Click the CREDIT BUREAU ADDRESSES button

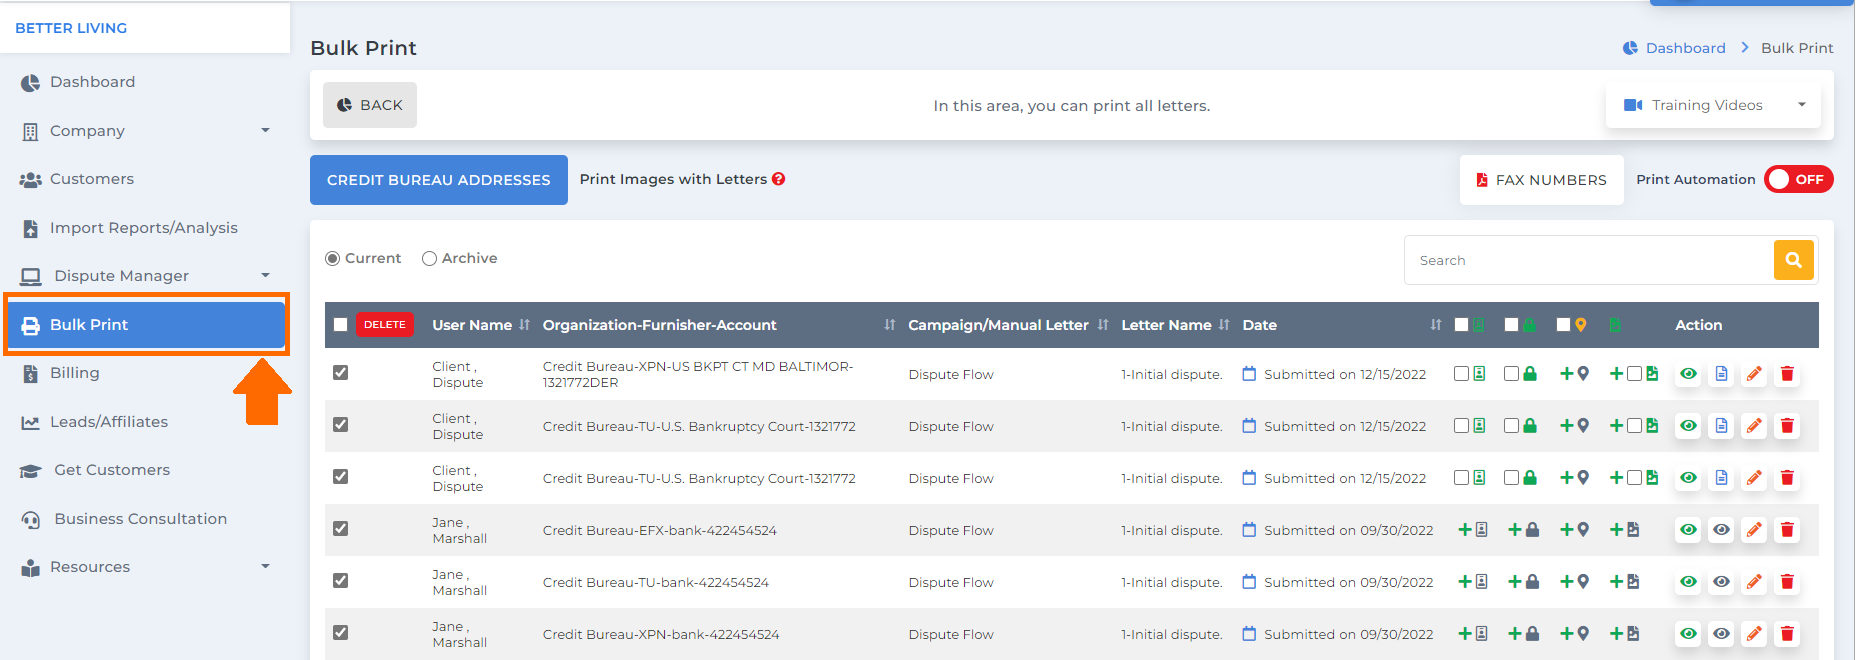tap(439, 180)
